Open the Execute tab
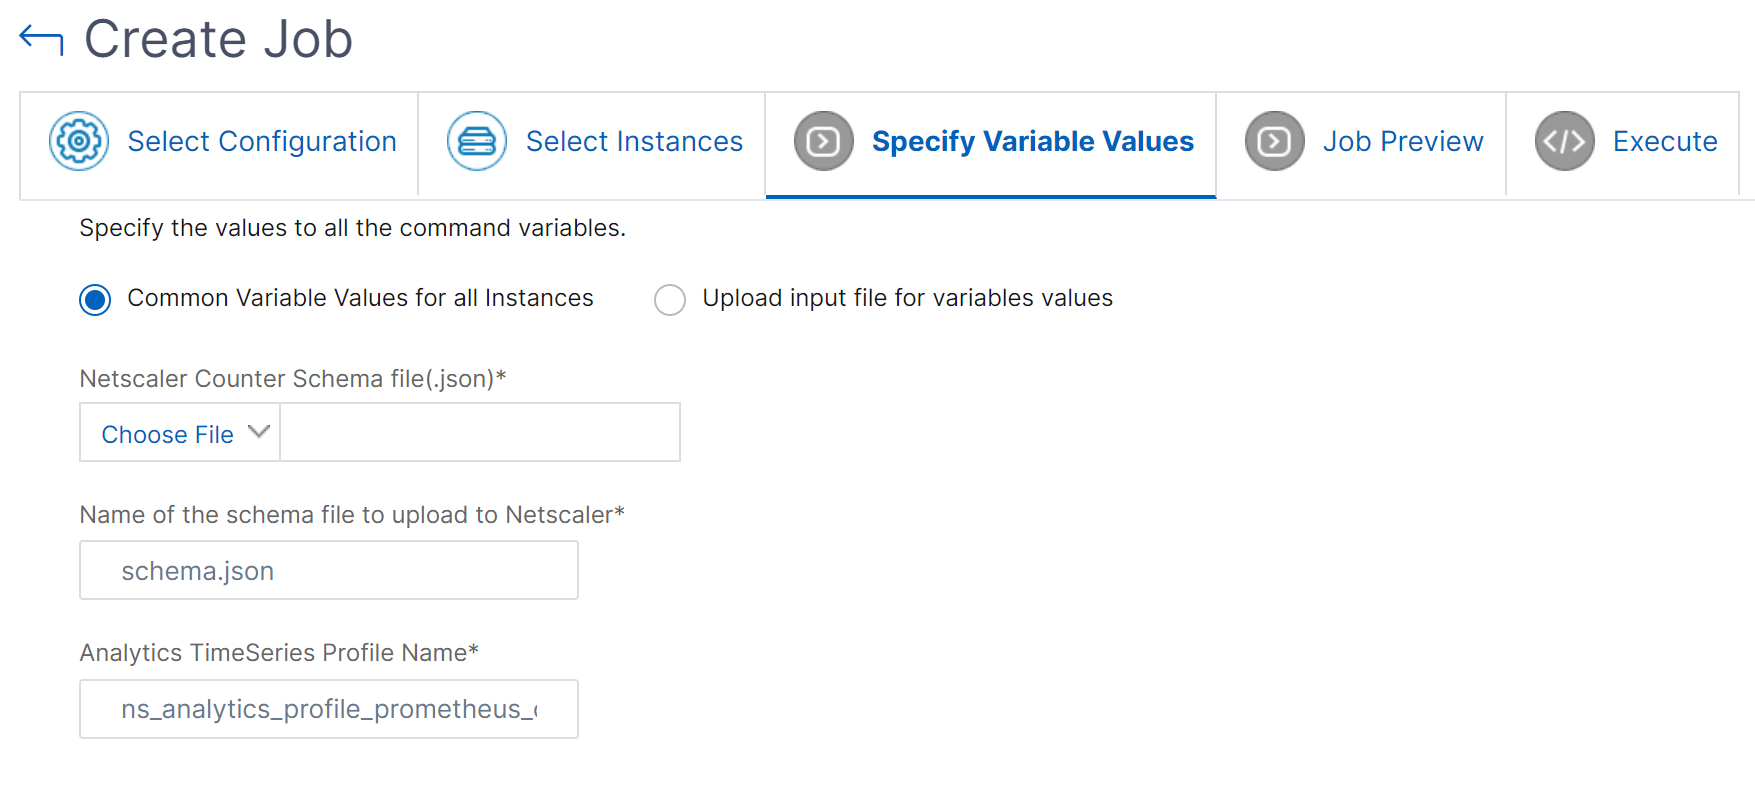Screen dimensions: 1755x785 pos(1623,145)
